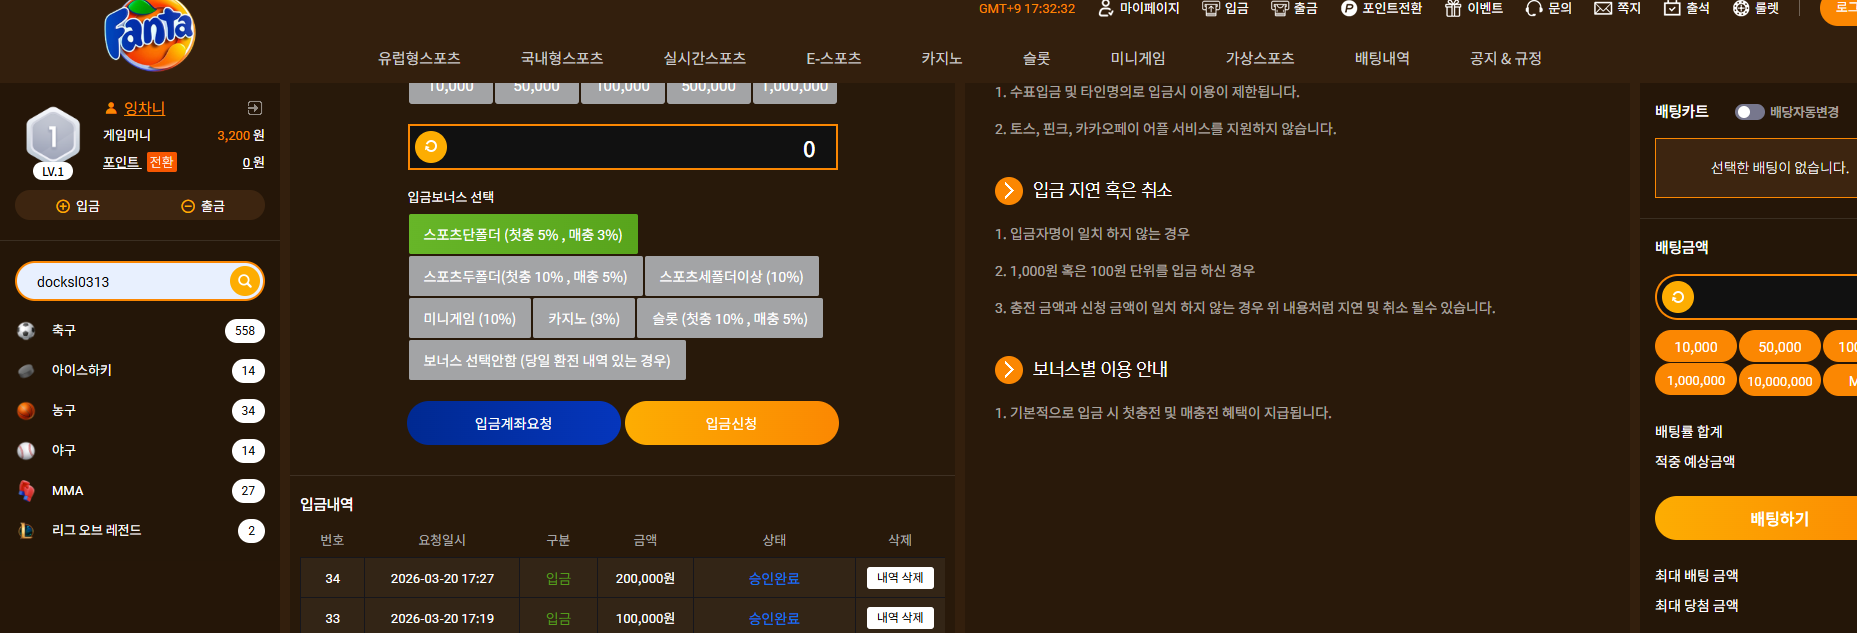Choose 보너스 선택안함 option

click(547, 360)
